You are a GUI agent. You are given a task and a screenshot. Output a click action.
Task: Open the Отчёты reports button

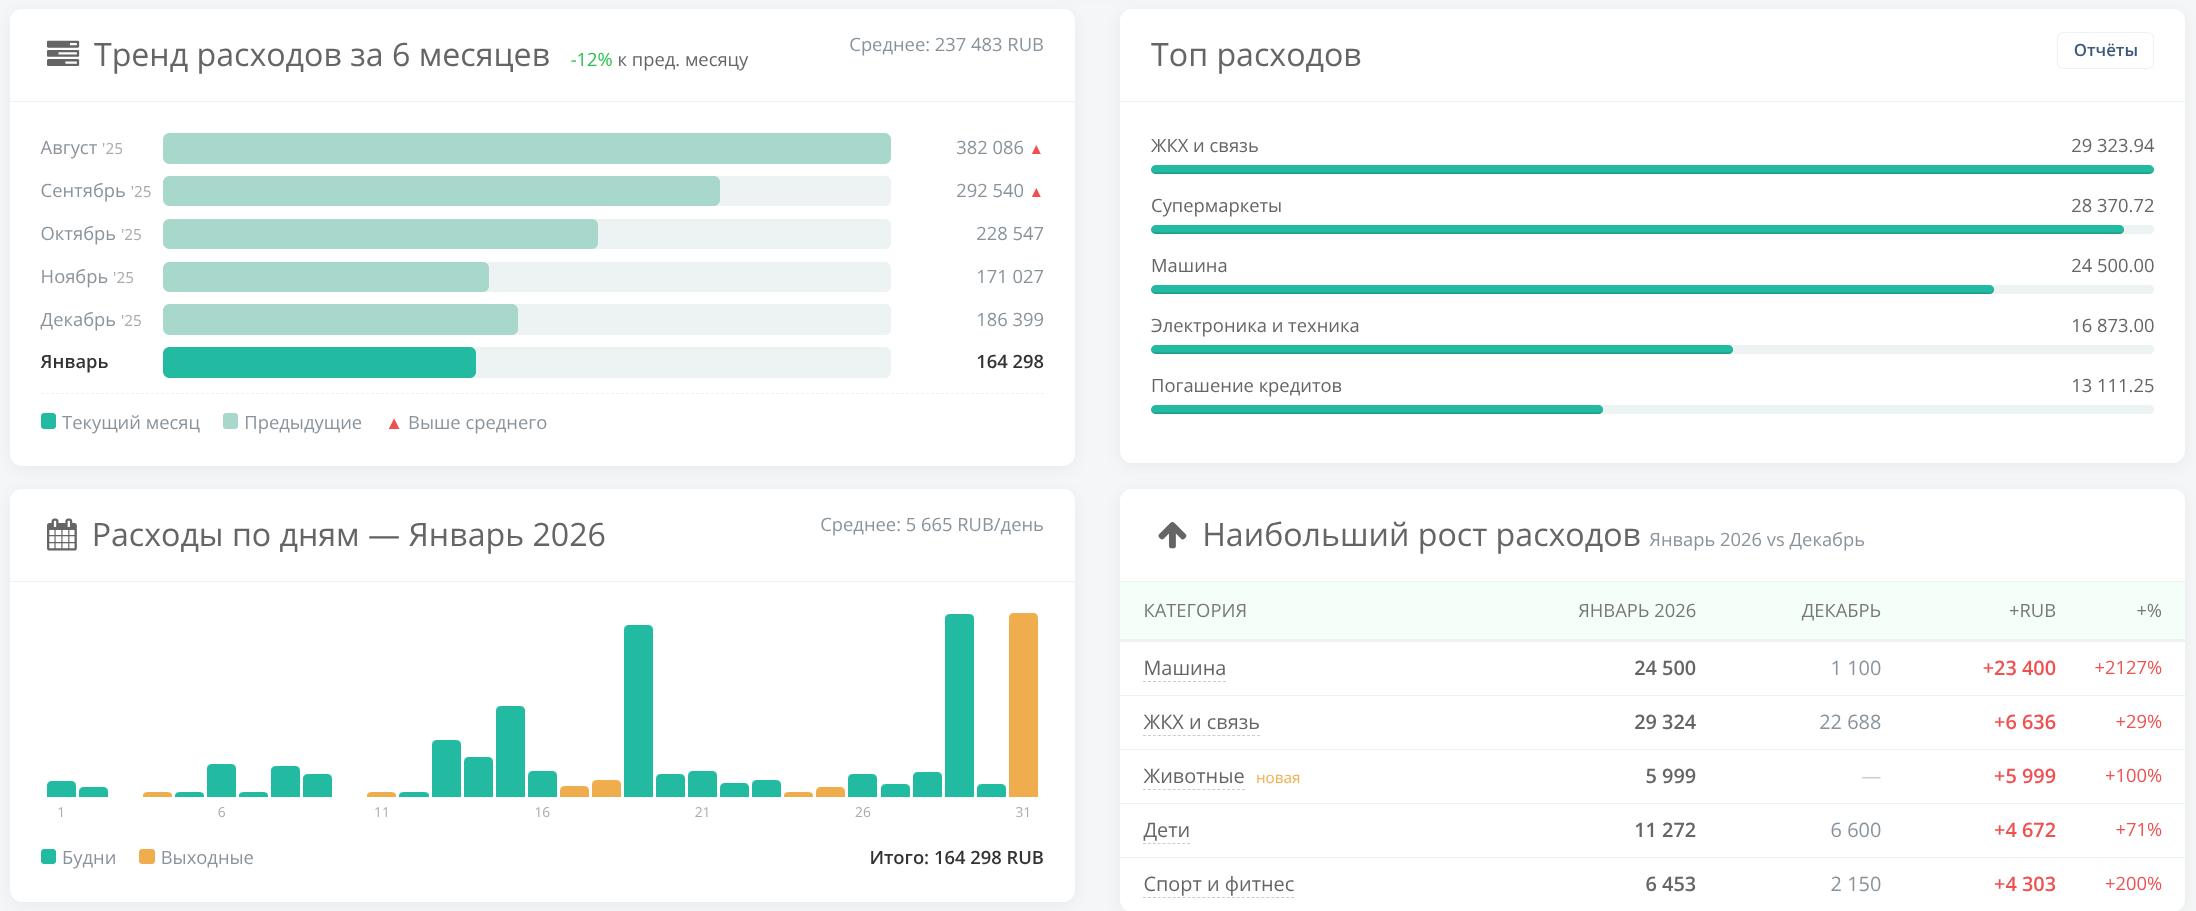point(2104,51)
